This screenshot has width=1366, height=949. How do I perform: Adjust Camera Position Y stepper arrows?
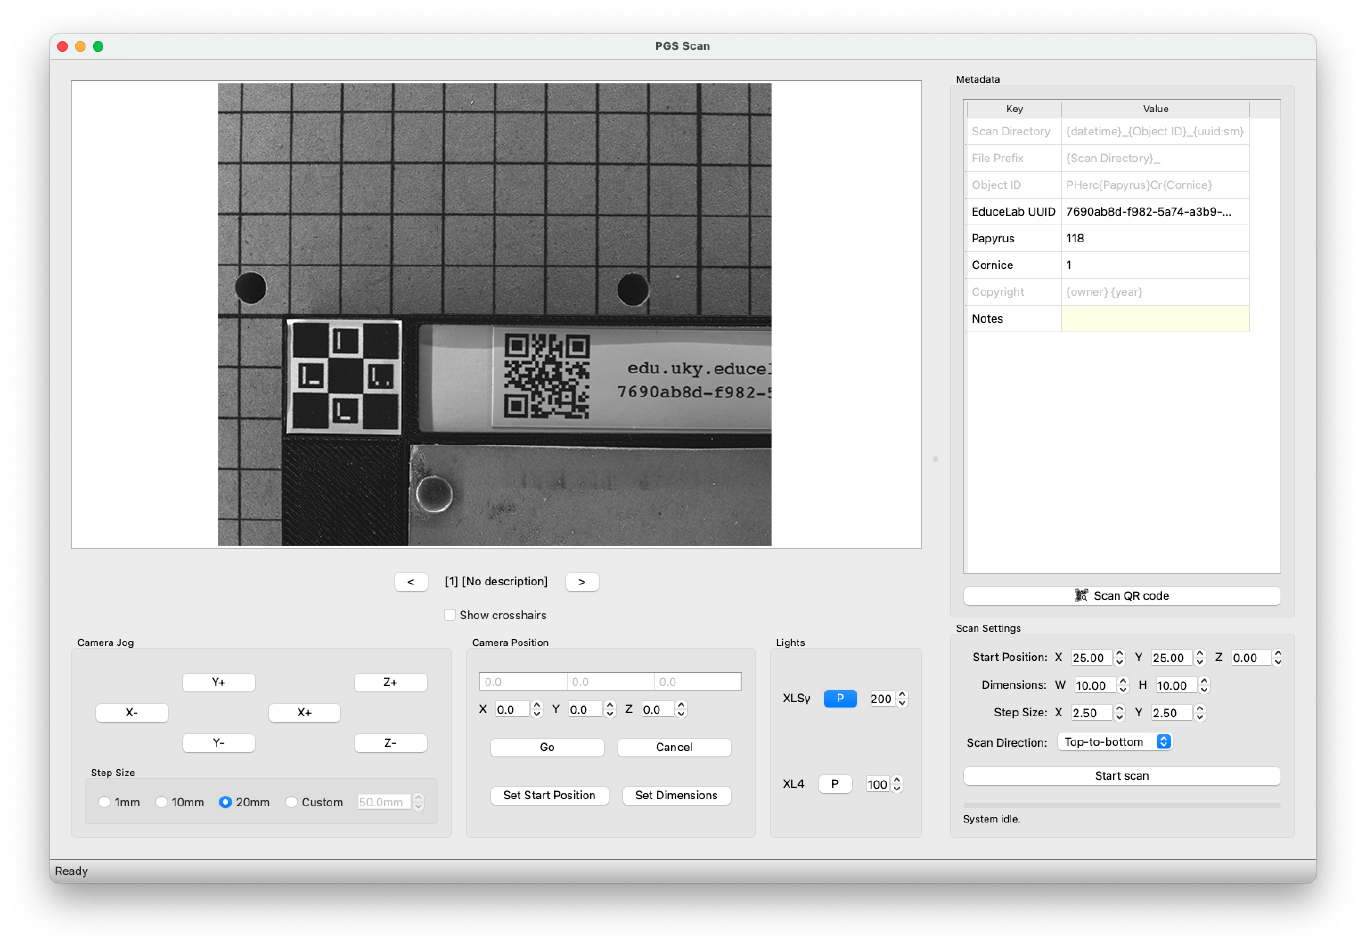coord(610,710)
